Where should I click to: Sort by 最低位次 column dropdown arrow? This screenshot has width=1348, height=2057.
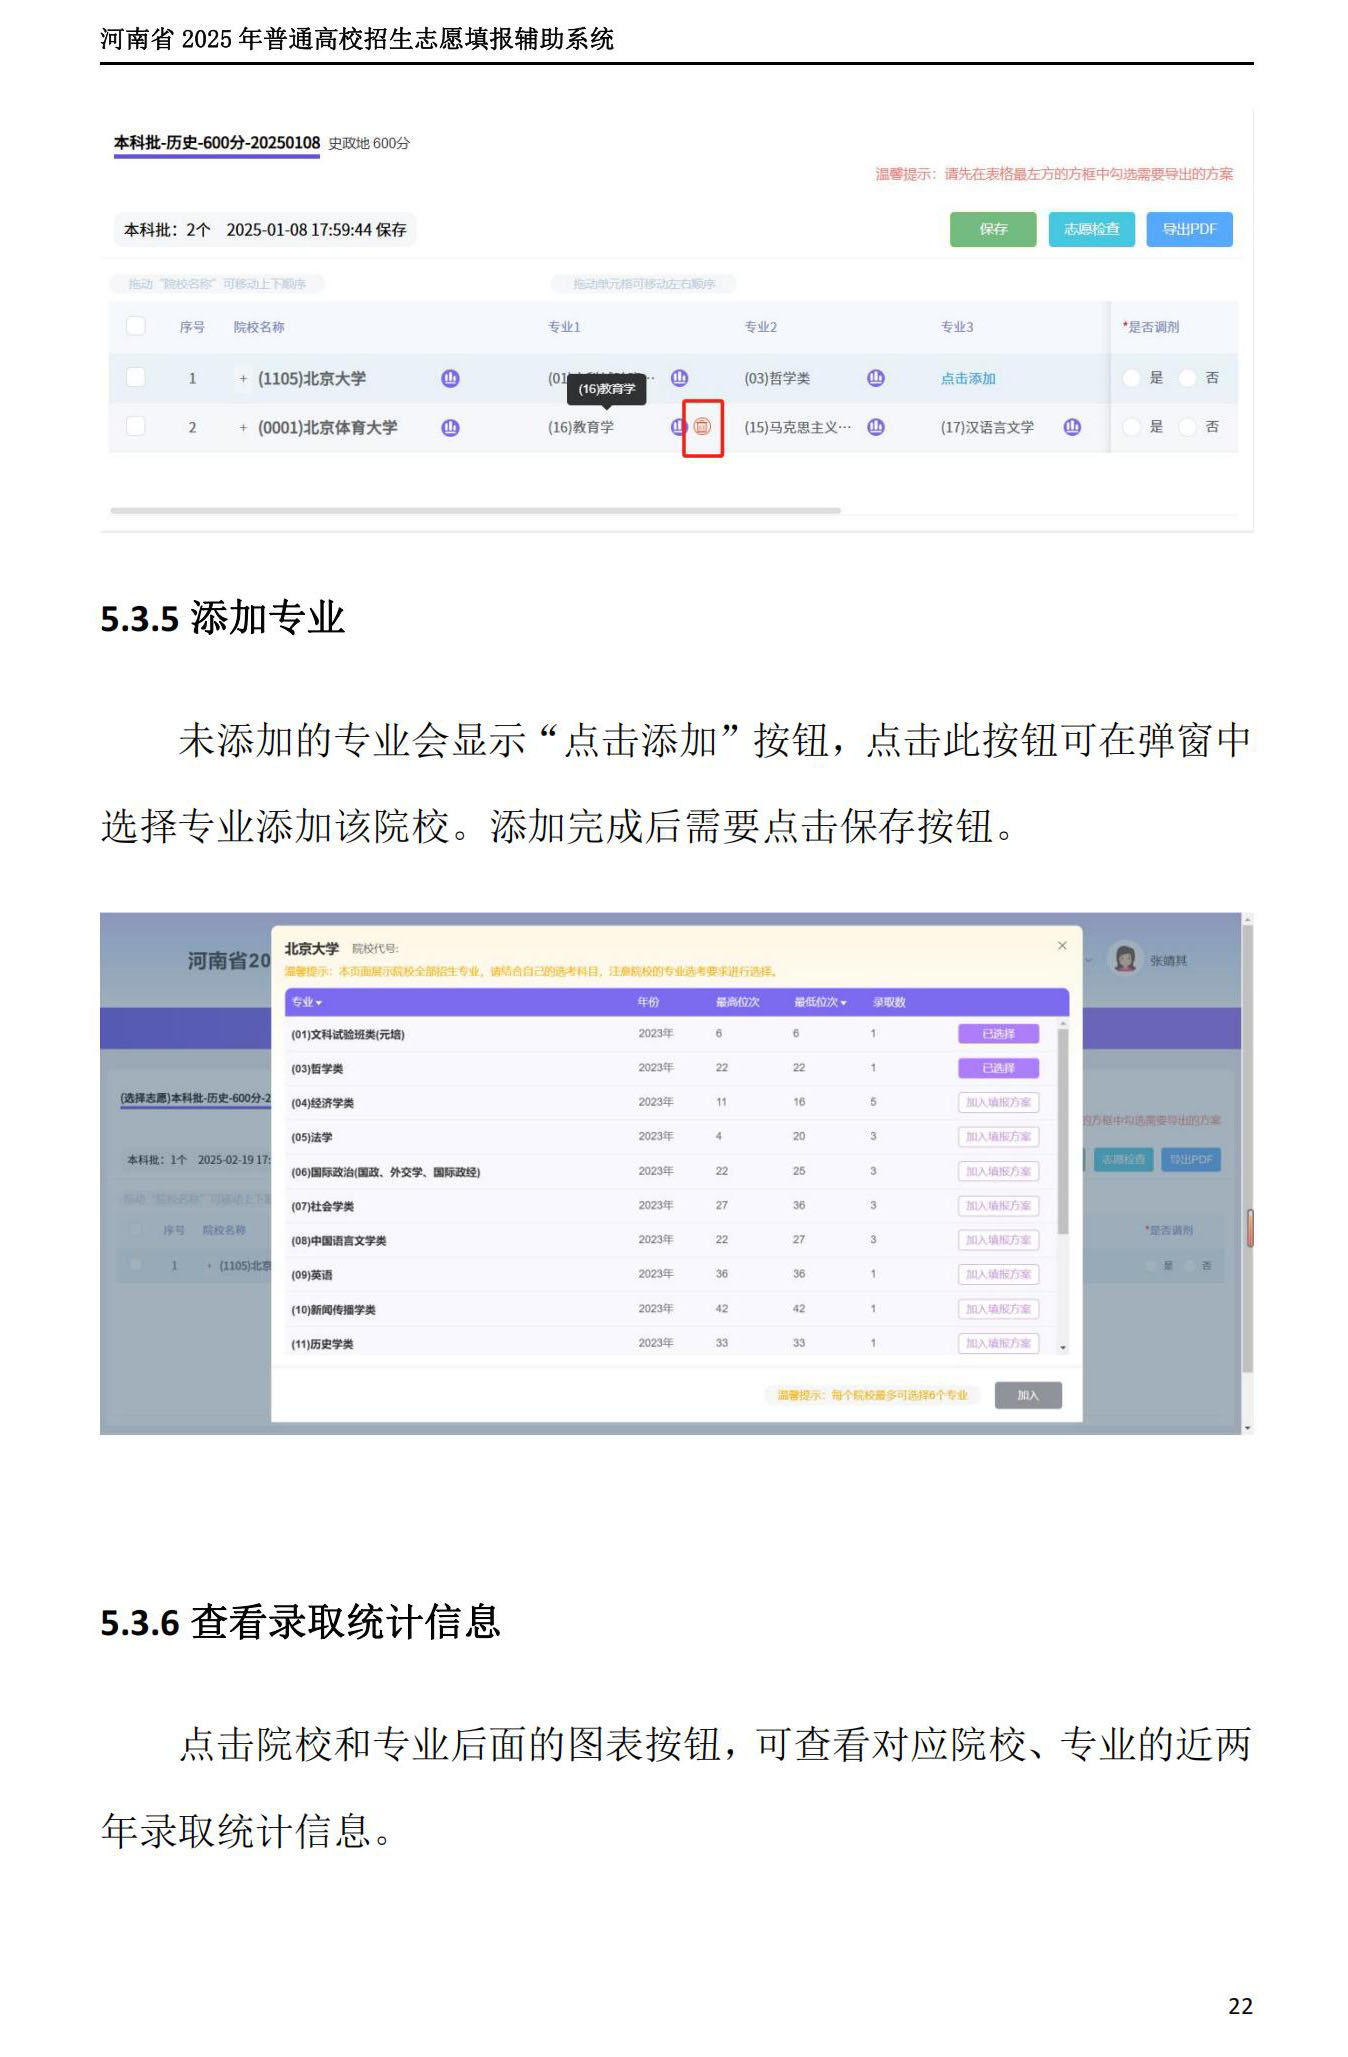coord(843,1003)
